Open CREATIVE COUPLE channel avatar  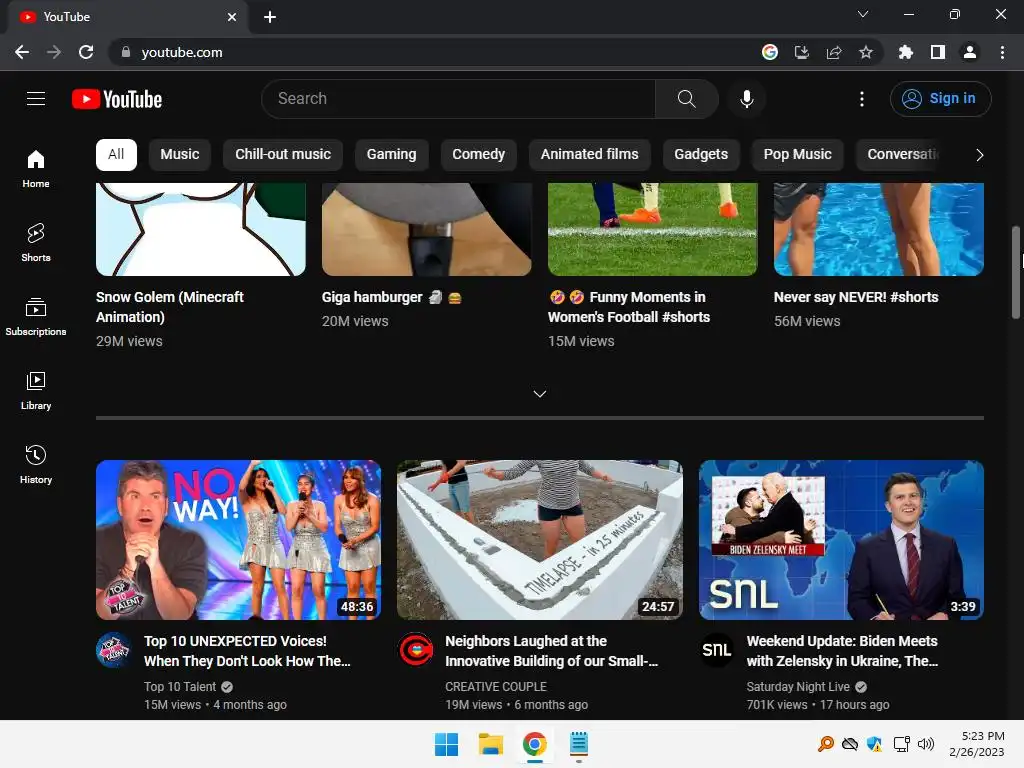pos(415,650)
